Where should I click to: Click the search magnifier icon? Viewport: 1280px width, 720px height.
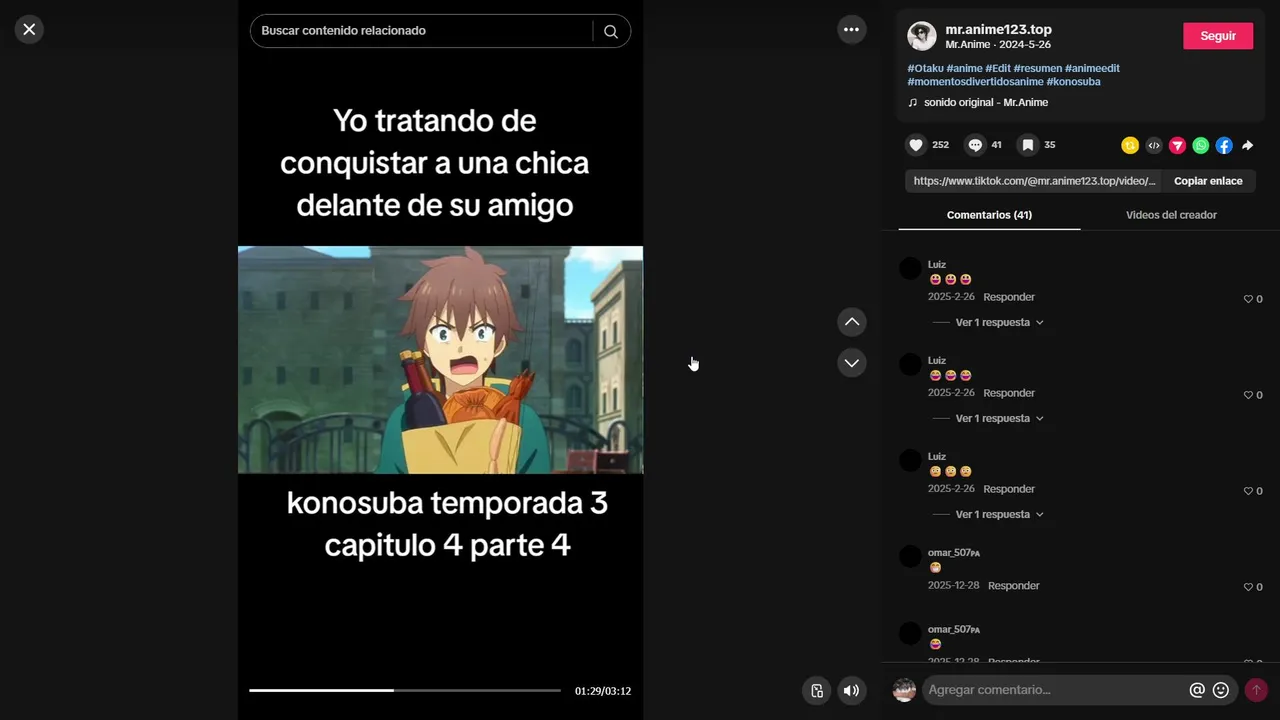(x=611, y=31)
